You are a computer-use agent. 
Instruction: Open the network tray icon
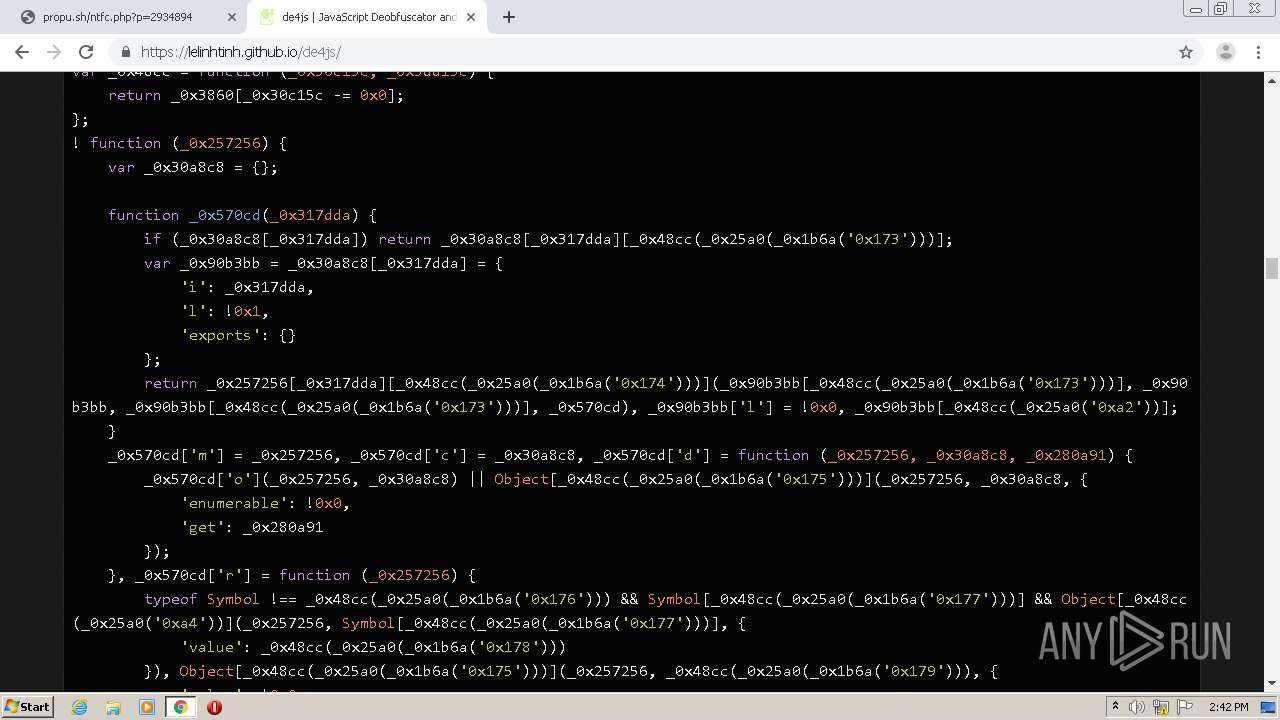click(1159, 707)
